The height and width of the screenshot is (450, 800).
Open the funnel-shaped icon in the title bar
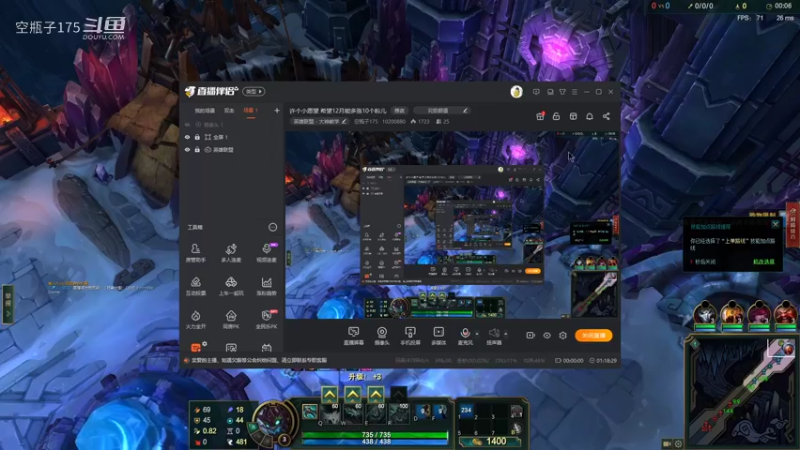pyautogui.click(x=562, y=92)
